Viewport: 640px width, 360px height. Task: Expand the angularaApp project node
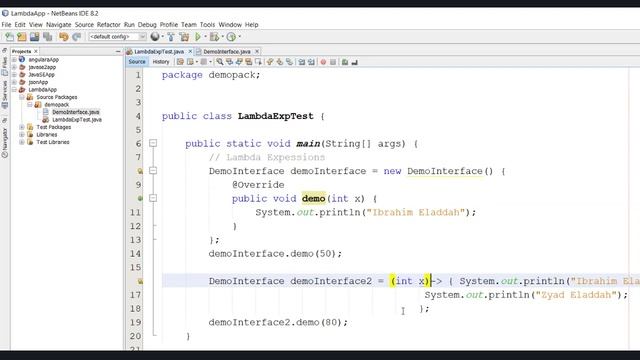click(x=14, y=60)
